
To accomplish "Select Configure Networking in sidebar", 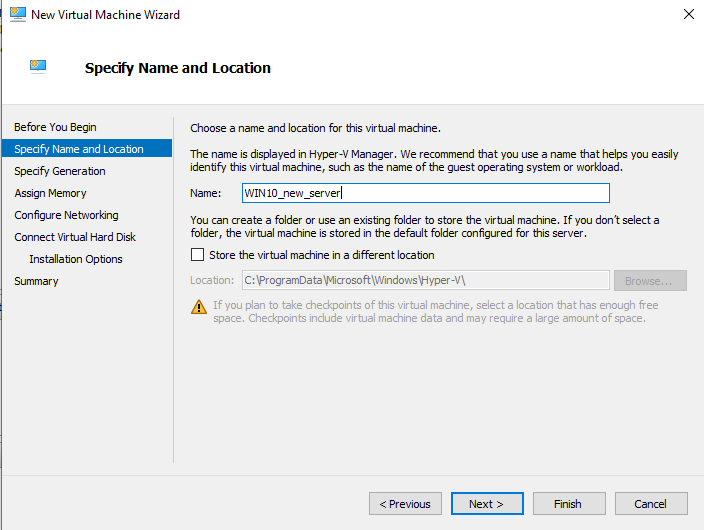I will 66,215.
